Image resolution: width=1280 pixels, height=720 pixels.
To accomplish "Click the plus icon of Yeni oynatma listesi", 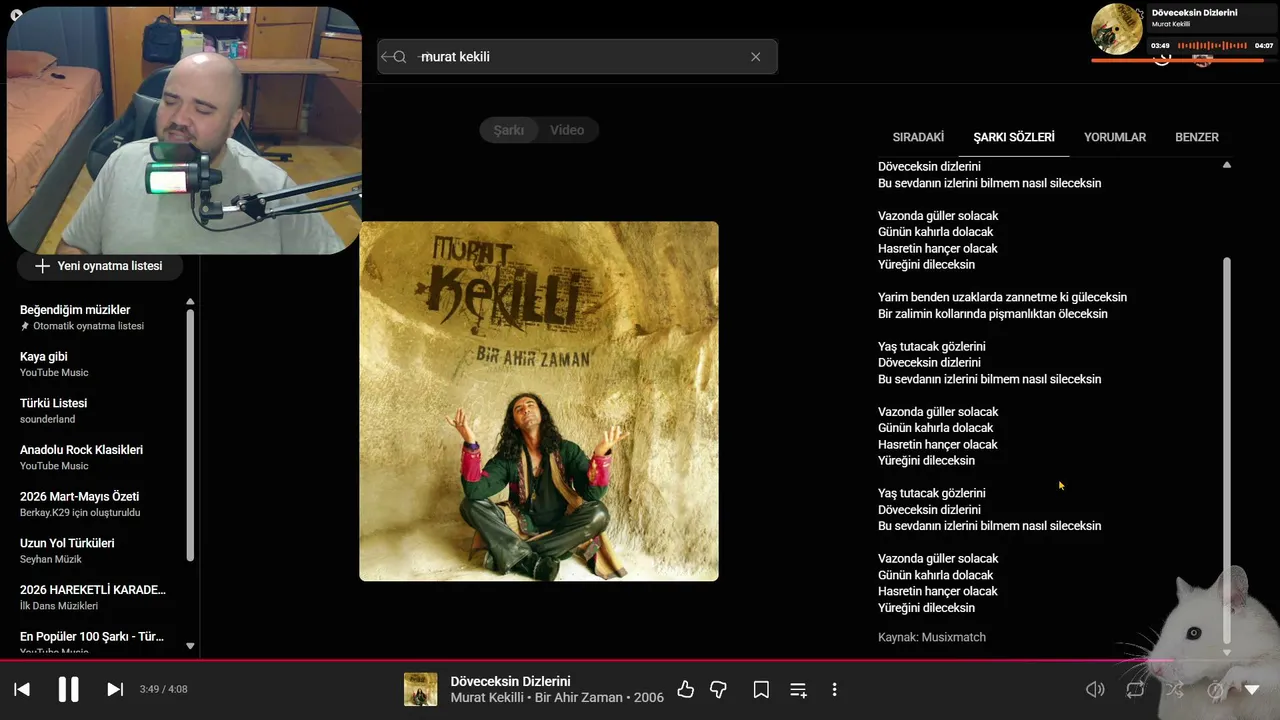I will tap(42, 266).
